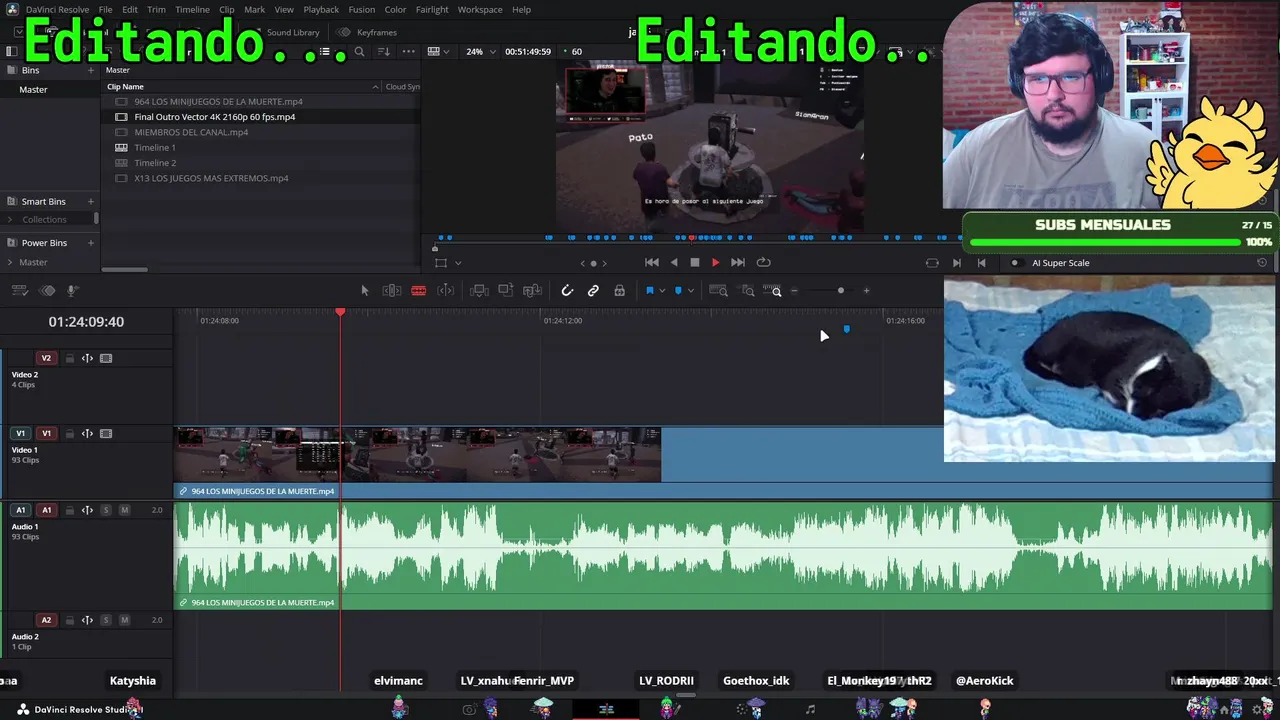
Task: Add a new Smart Bin with plus
Action: [90, 201]
